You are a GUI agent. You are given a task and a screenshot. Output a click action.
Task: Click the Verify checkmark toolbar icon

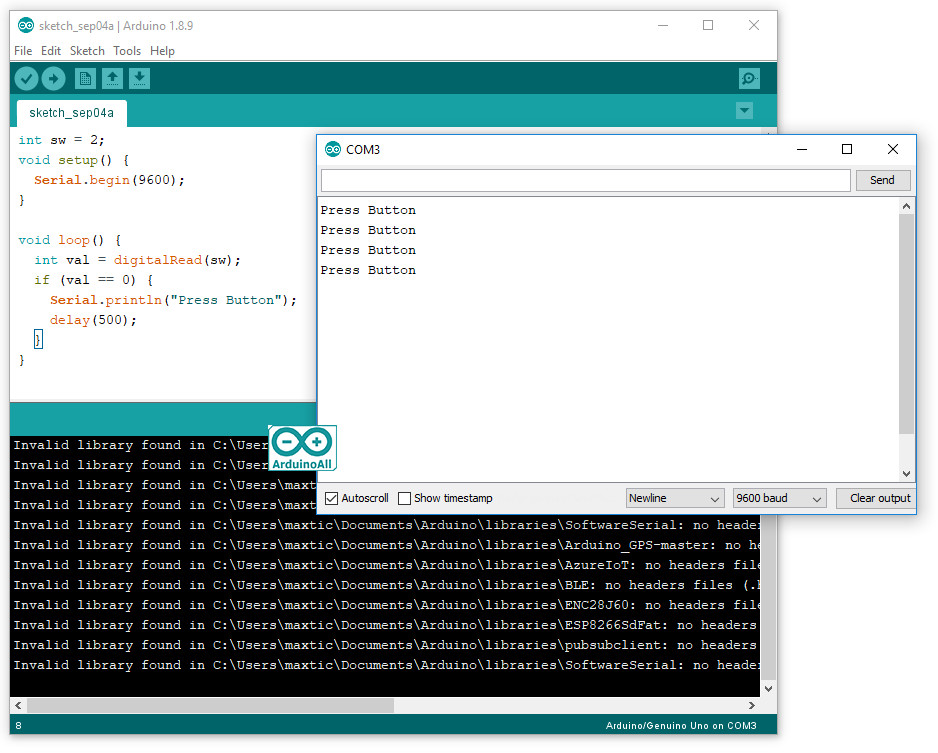pos(26,78)
